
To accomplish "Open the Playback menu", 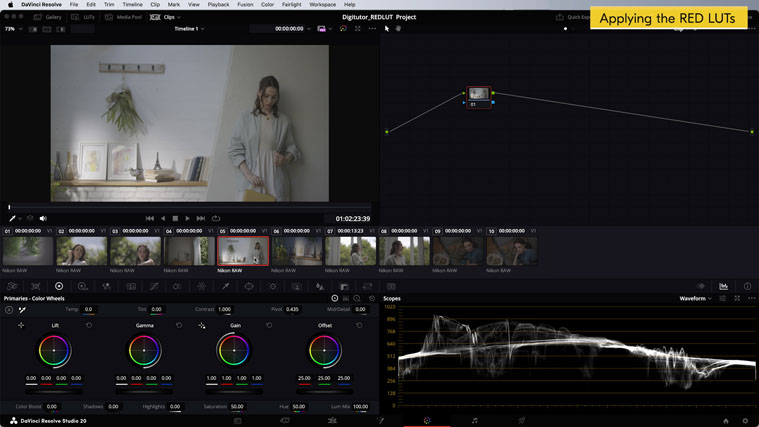I will click(218, 5).
